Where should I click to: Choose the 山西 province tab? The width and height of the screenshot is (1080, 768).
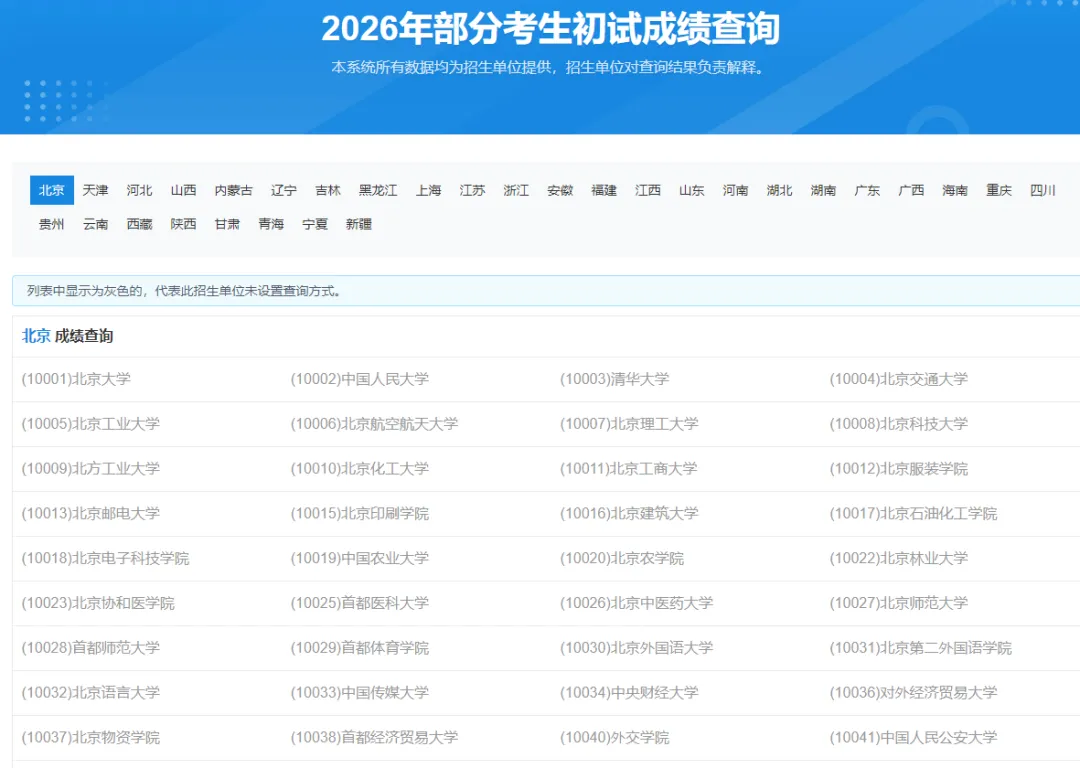tap(183, 190)
